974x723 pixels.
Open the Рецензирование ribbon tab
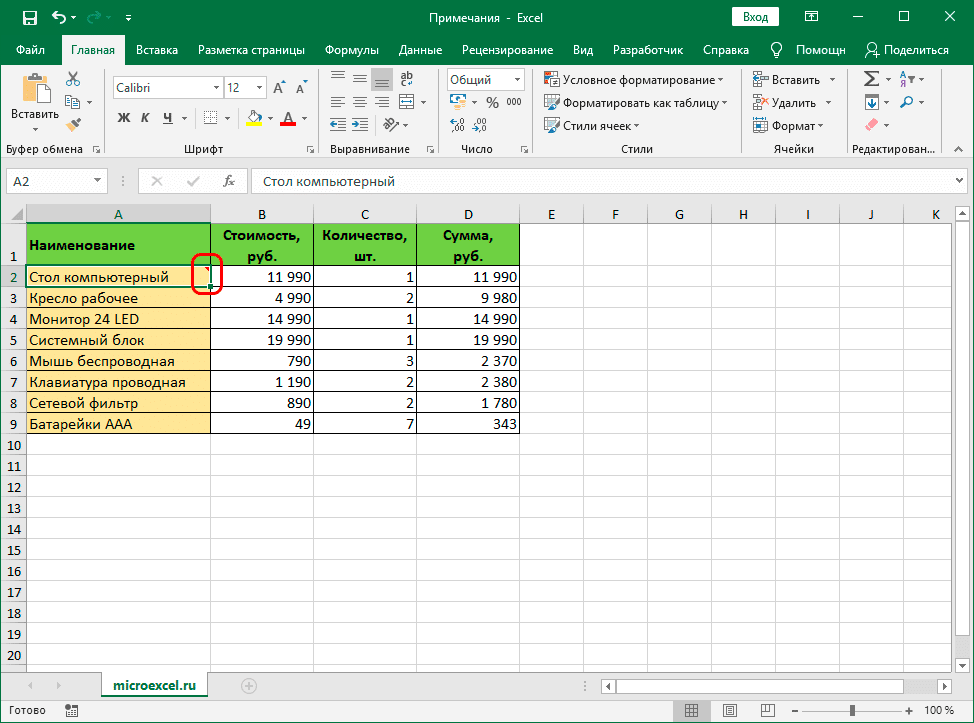[506, 49]
